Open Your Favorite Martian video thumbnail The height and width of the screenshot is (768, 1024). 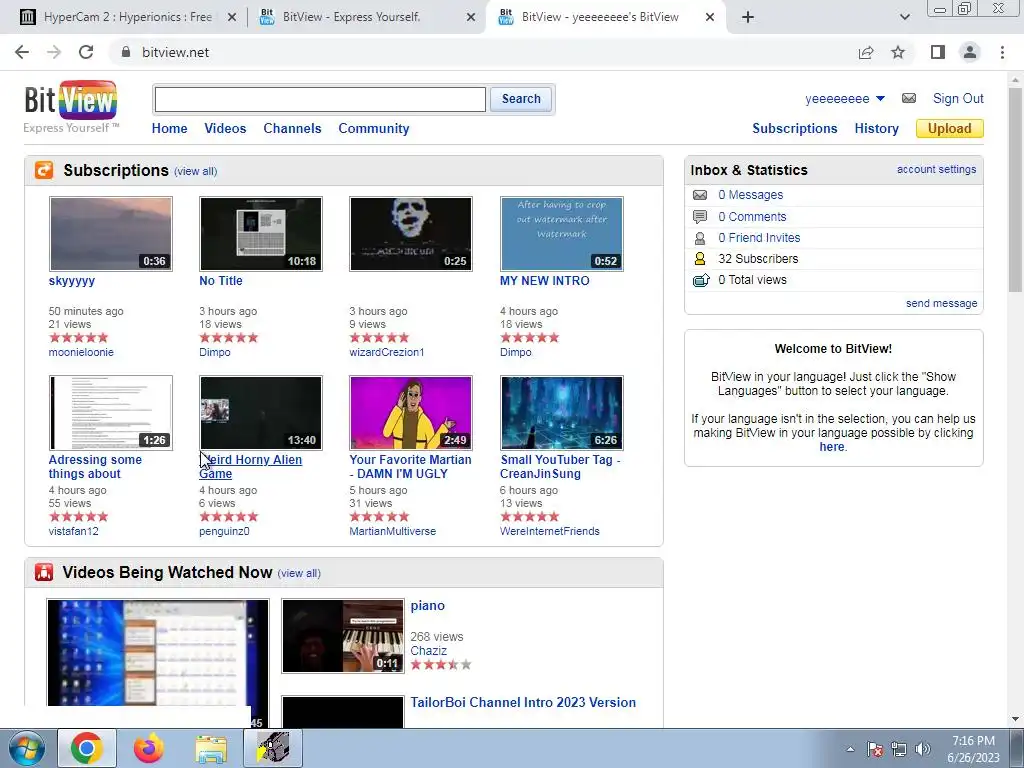click(x=411, y=413)
